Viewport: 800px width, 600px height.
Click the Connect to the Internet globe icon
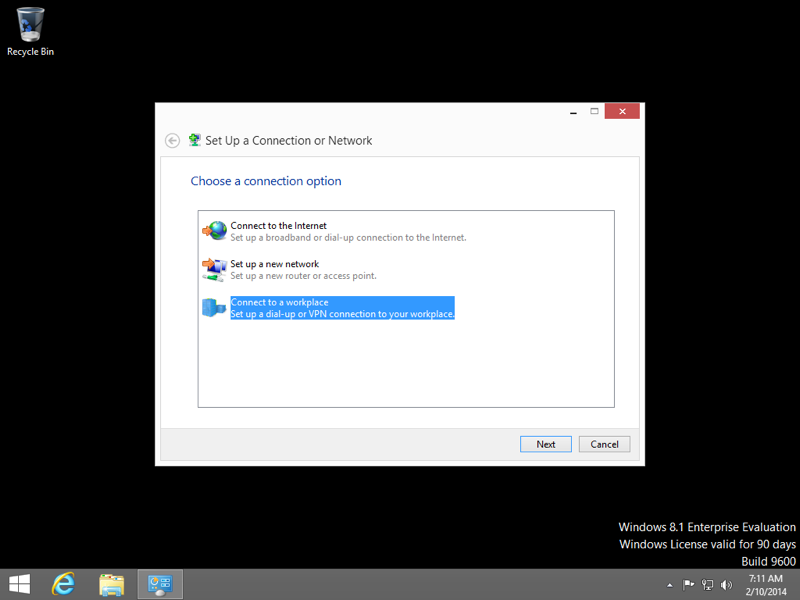point(214,231)
